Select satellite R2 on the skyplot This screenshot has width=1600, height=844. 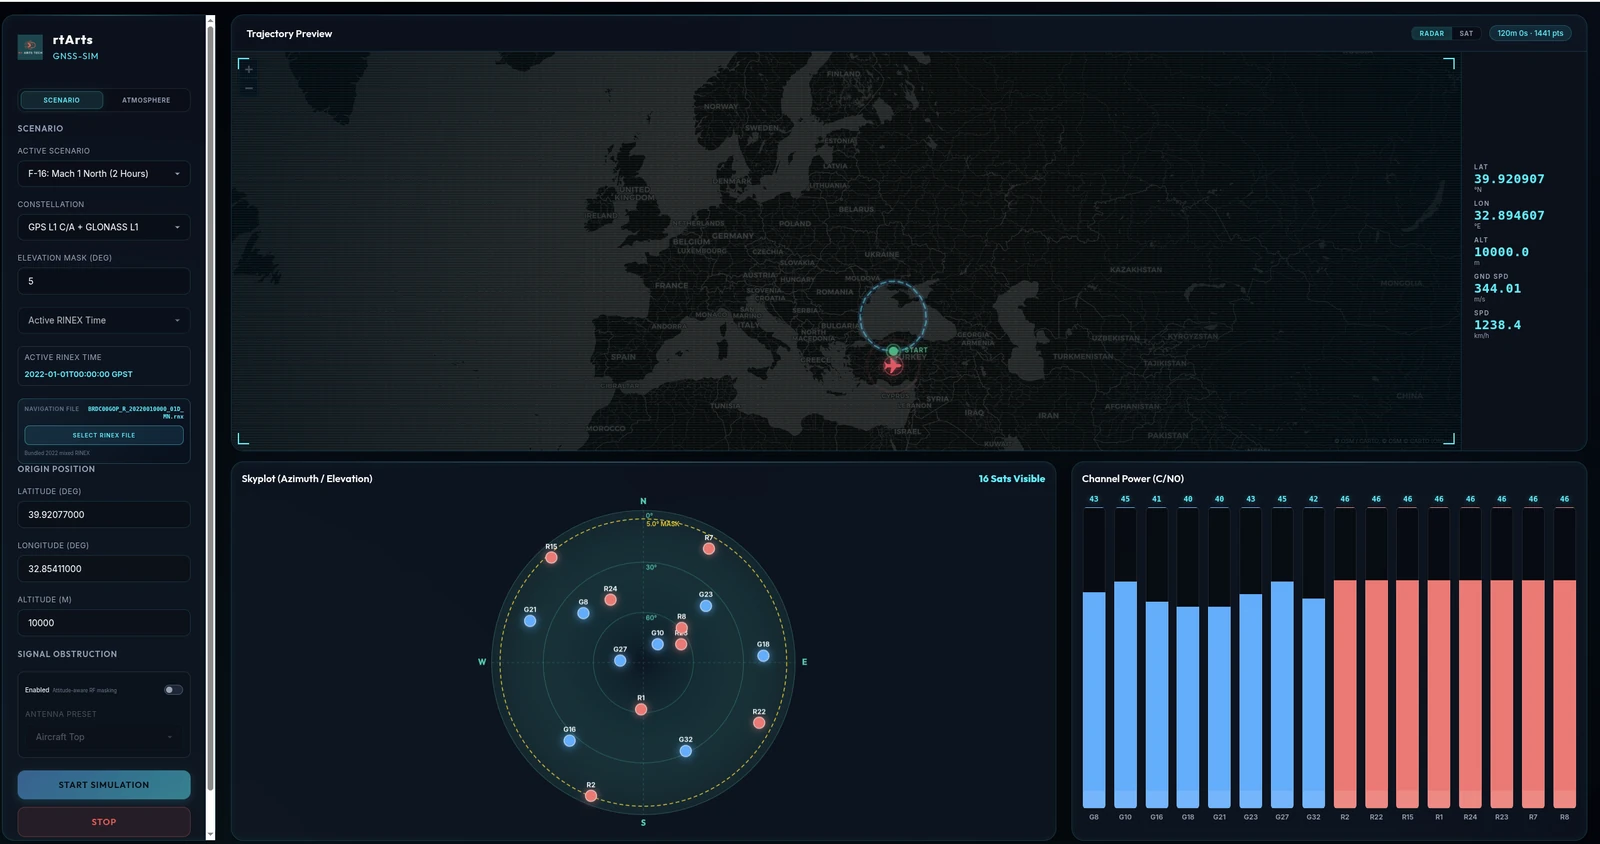pyautogui.click(x=591, y=796)
